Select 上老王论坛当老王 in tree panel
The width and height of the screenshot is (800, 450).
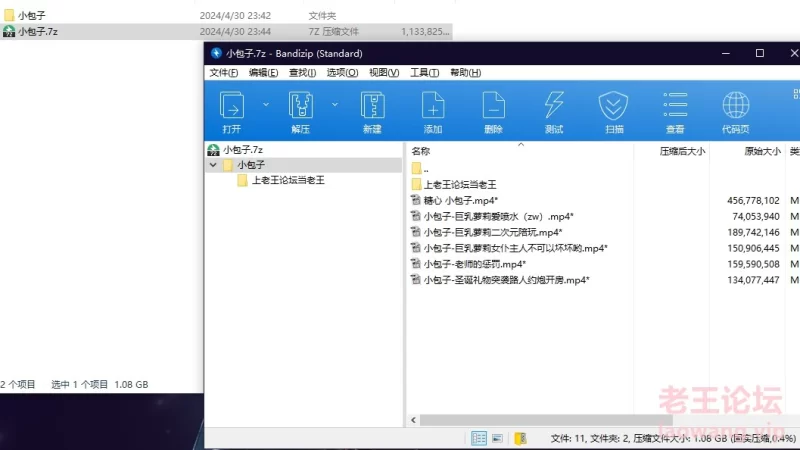288,180
